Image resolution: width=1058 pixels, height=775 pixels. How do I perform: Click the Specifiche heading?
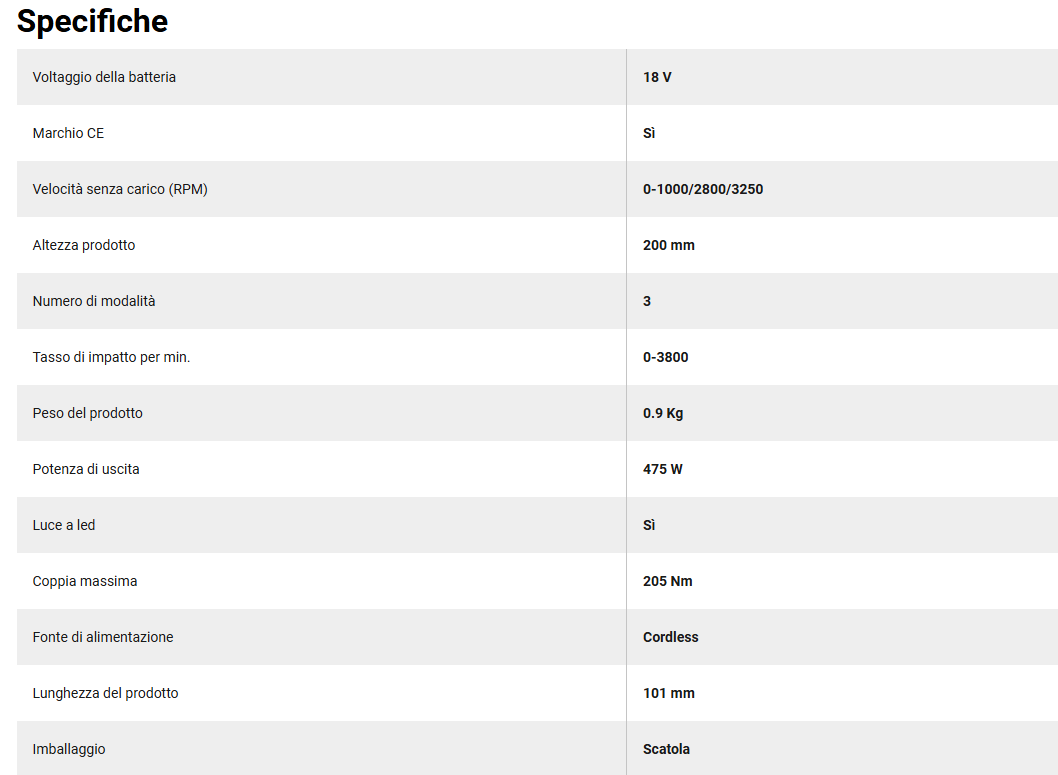click(92, 21)
